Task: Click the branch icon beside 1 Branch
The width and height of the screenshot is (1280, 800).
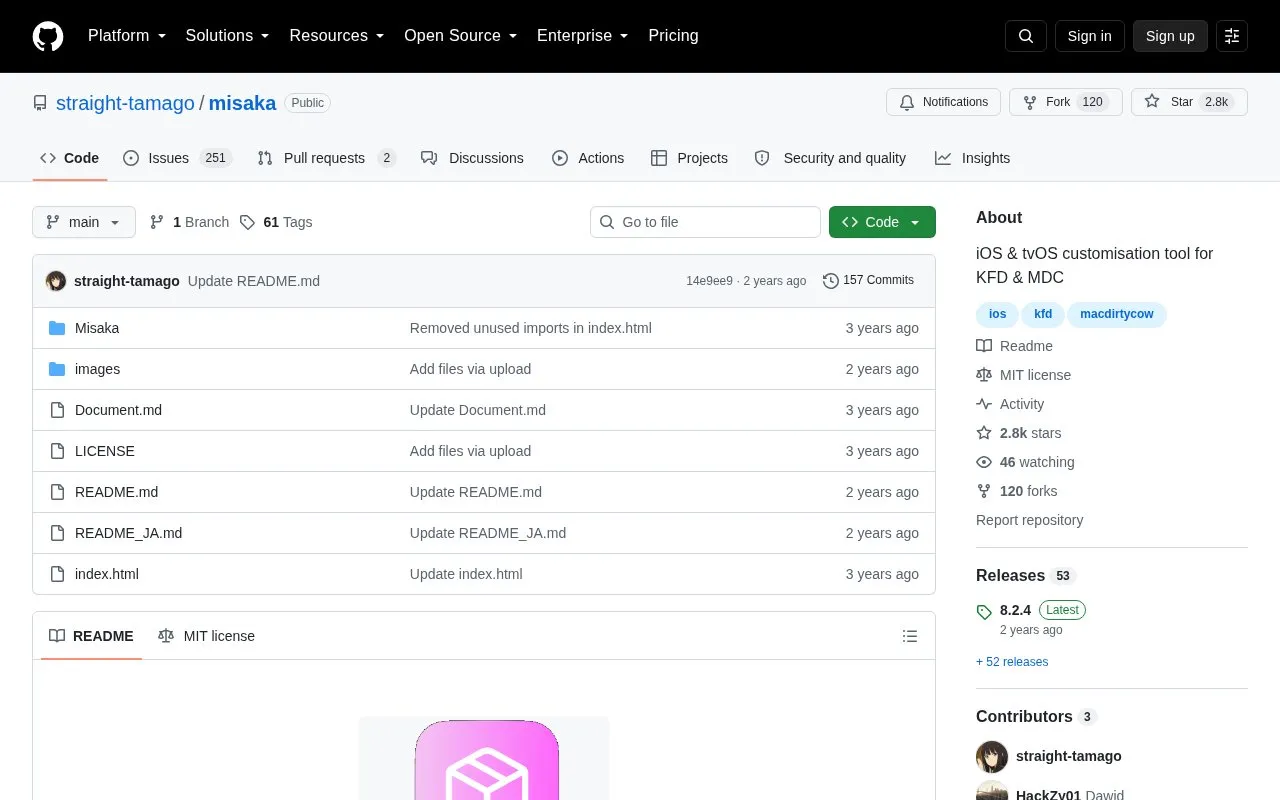Action: [157, 222]
